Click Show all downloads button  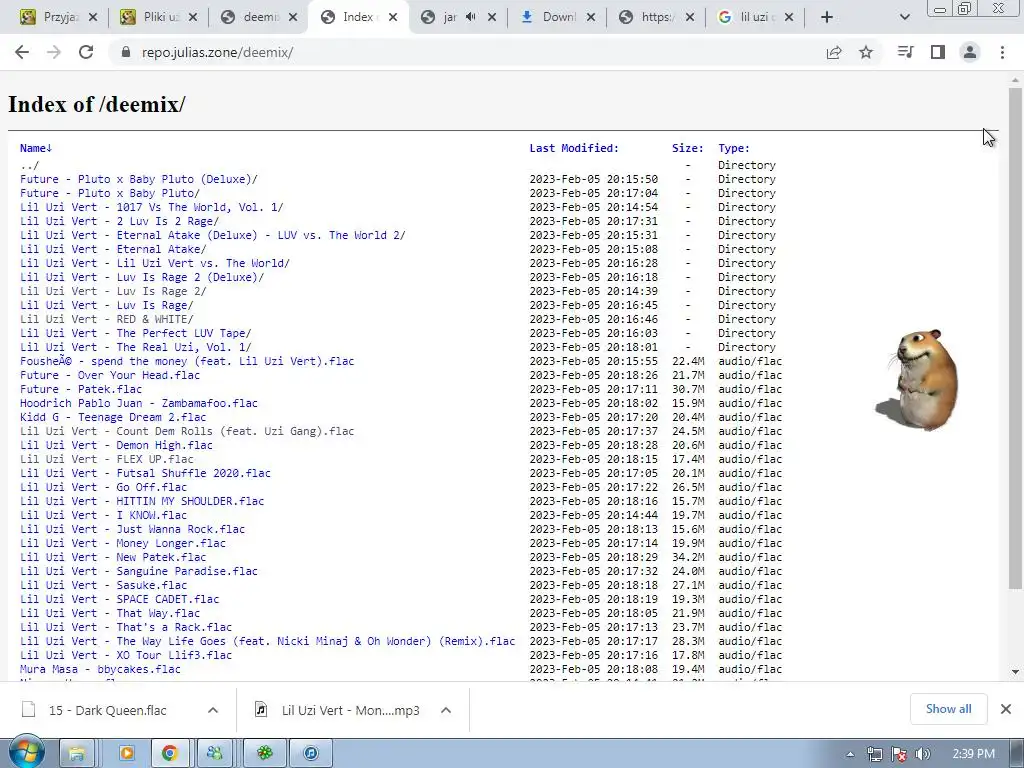coord(948,709)
